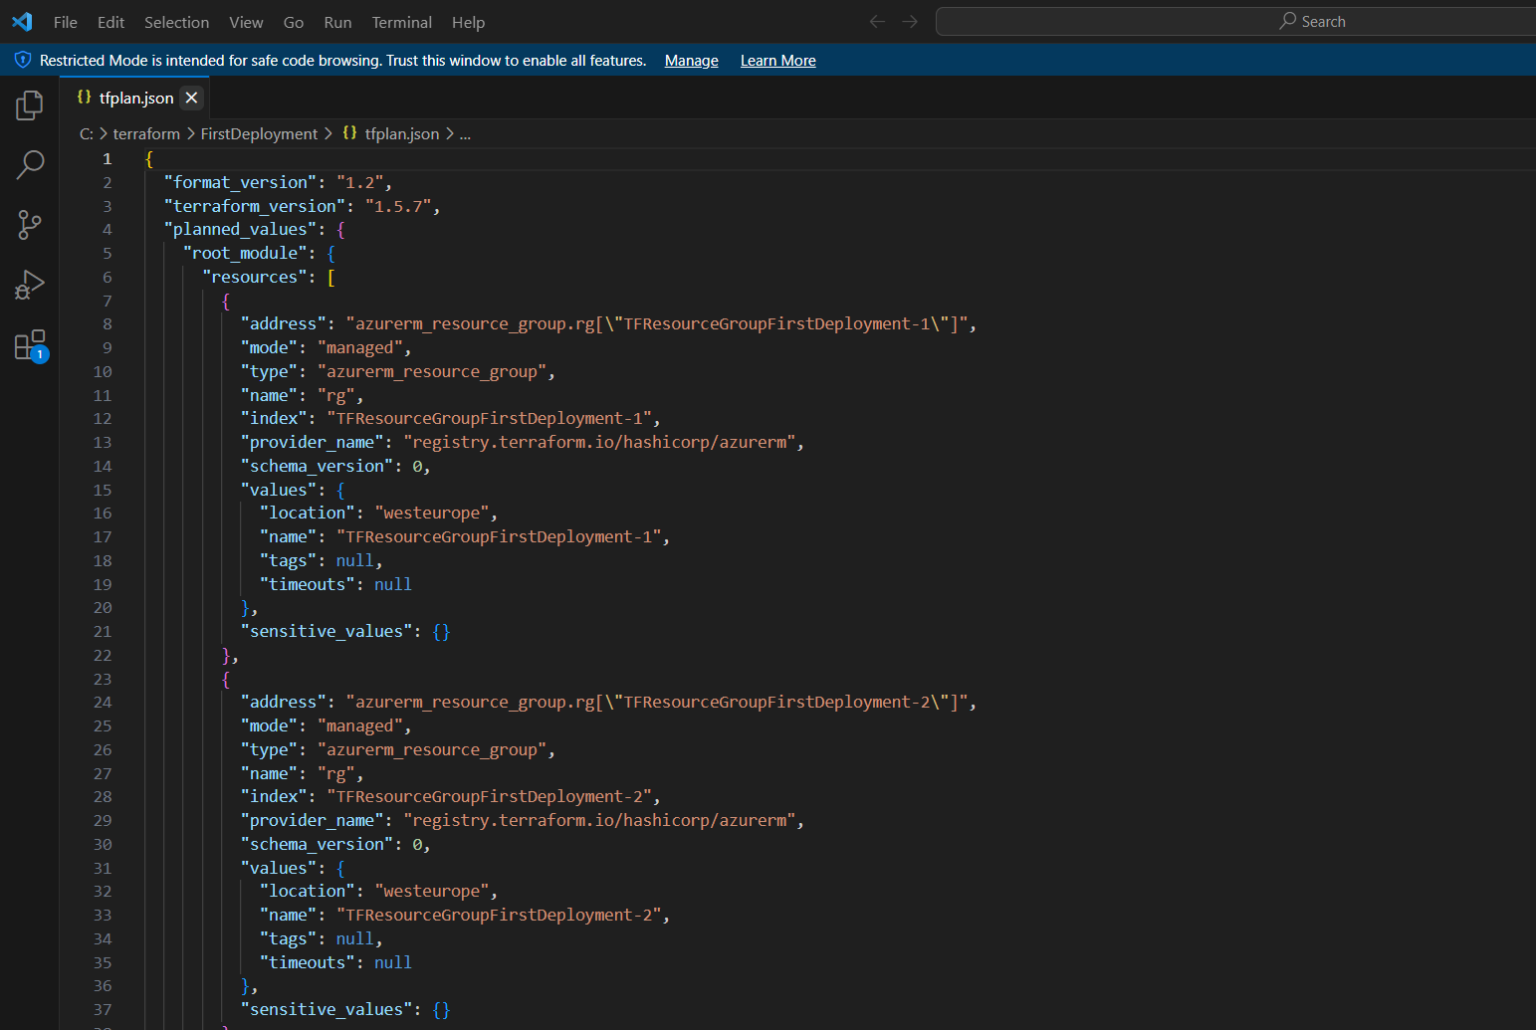Viewport: 1536px width, 1030px height.
Task: Click the VS Code logo top-left
Action: click(x=21, y=21)
